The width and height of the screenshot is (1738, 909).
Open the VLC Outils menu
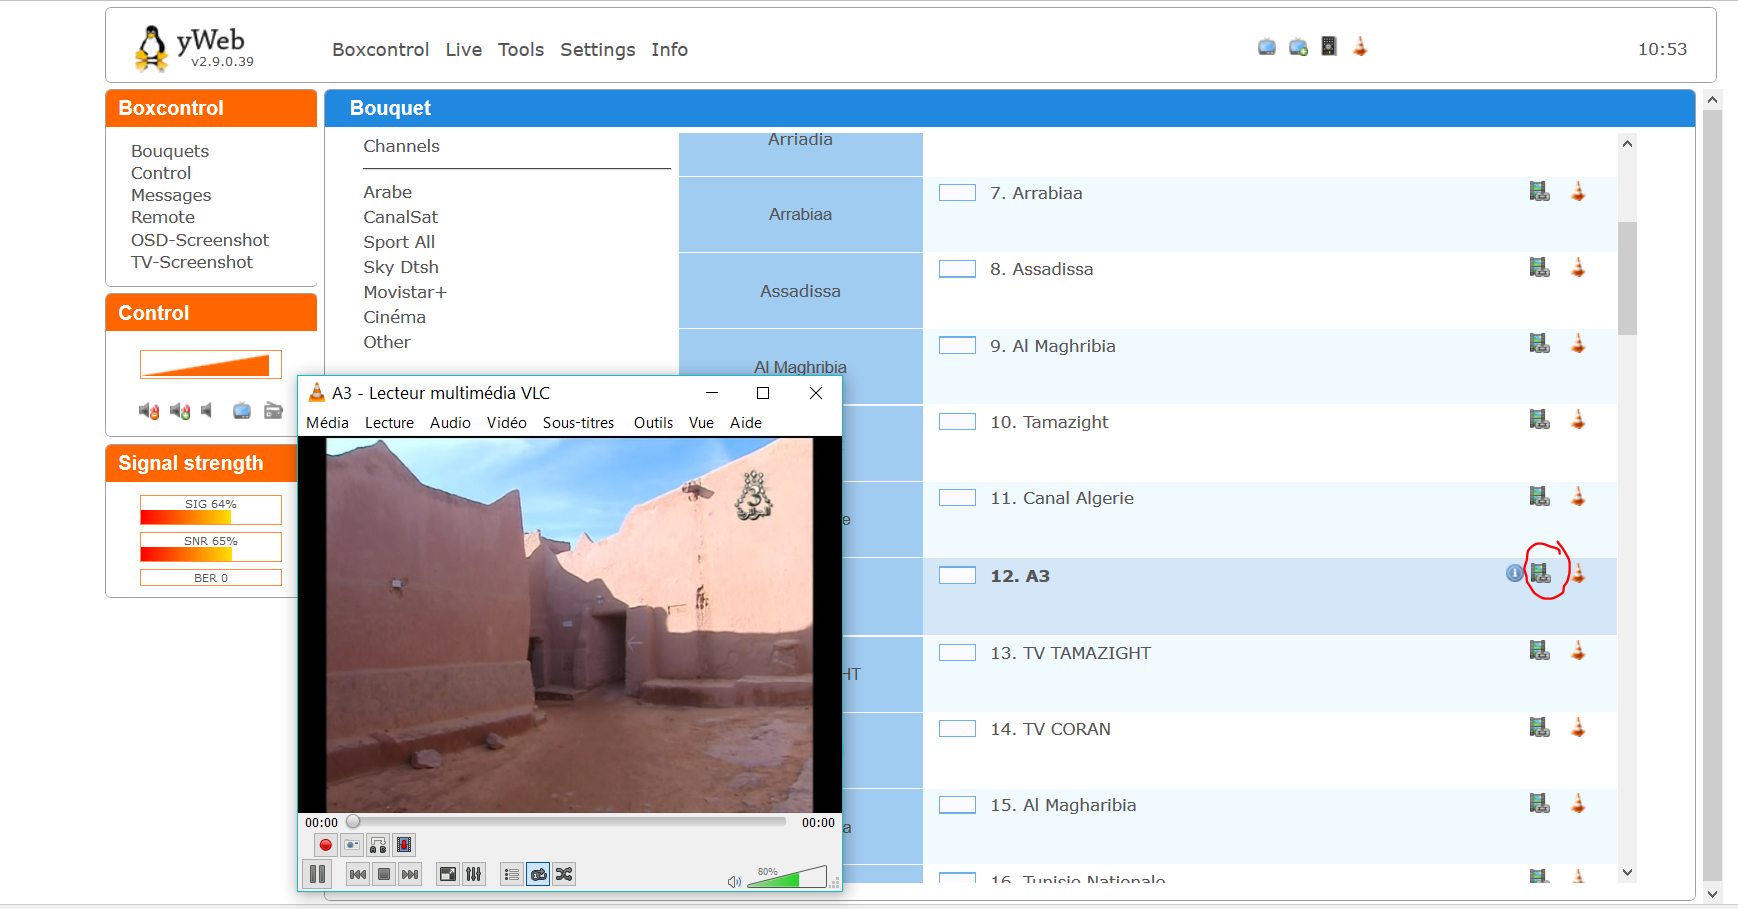click(653, 423)
